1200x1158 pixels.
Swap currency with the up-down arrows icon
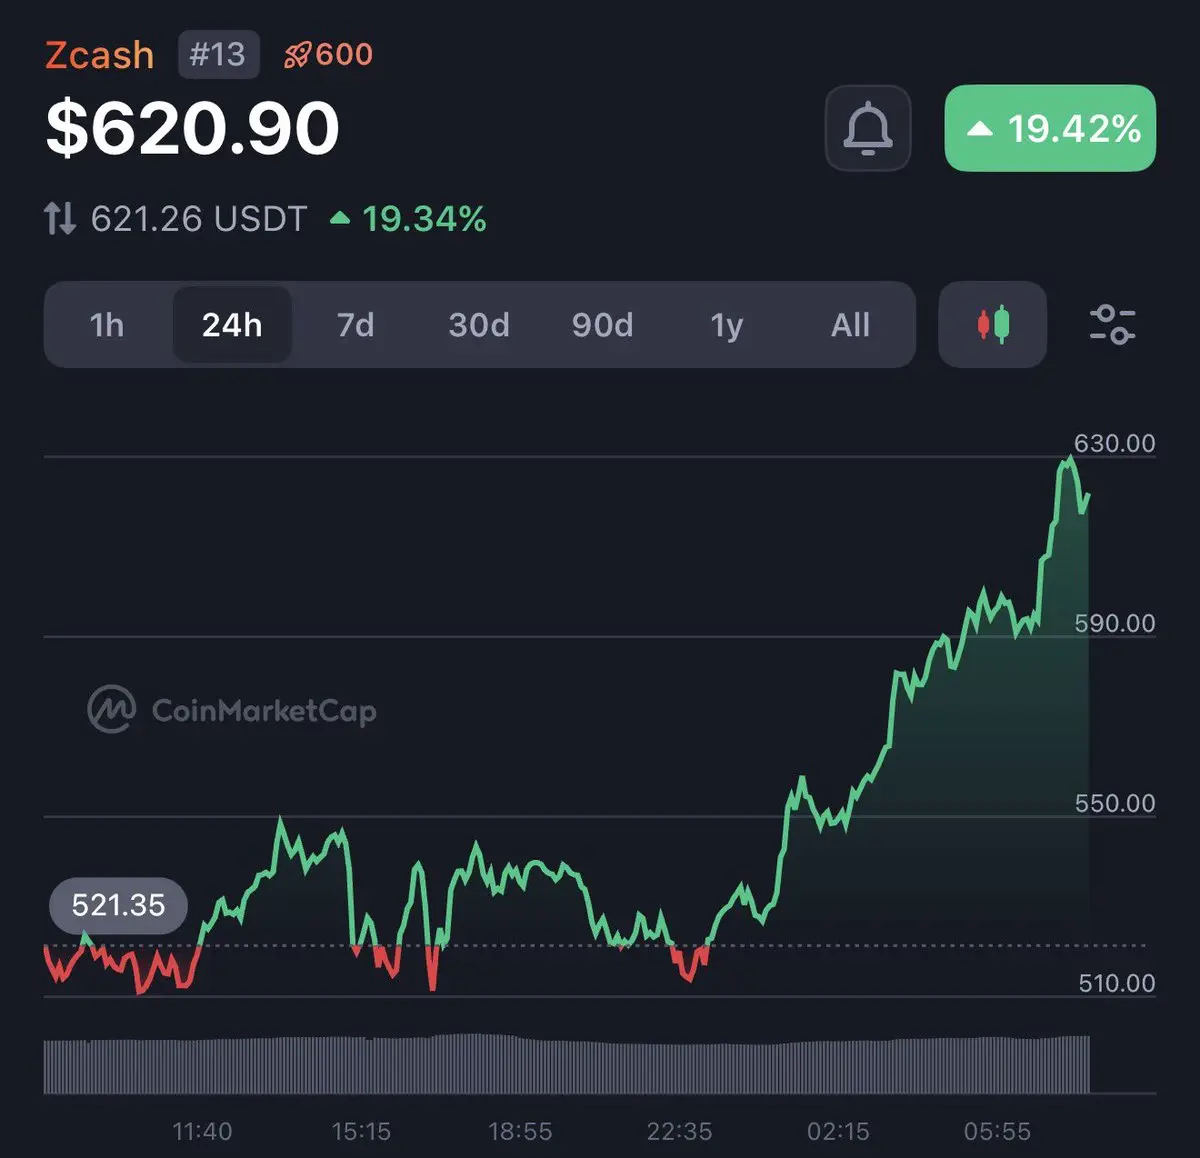pos(60,218)
